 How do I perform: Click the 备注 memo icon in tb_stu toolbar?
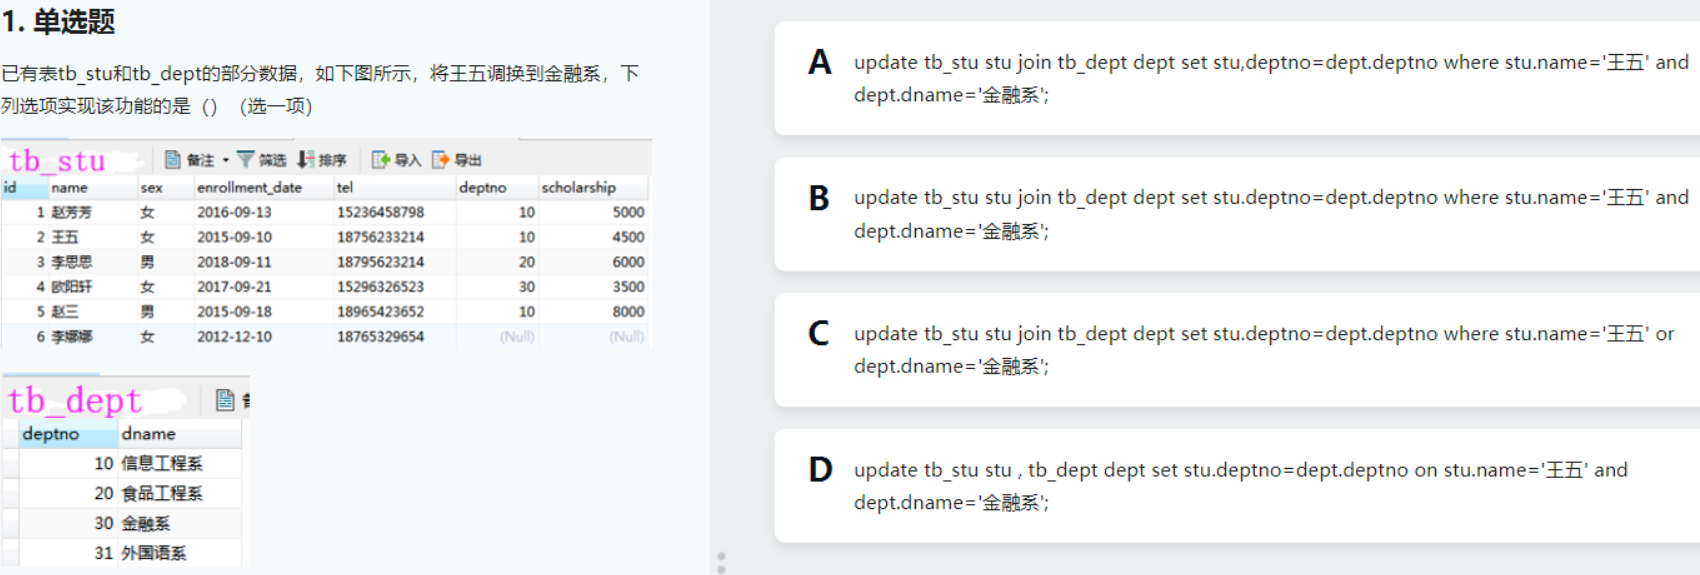coord(173,160)
